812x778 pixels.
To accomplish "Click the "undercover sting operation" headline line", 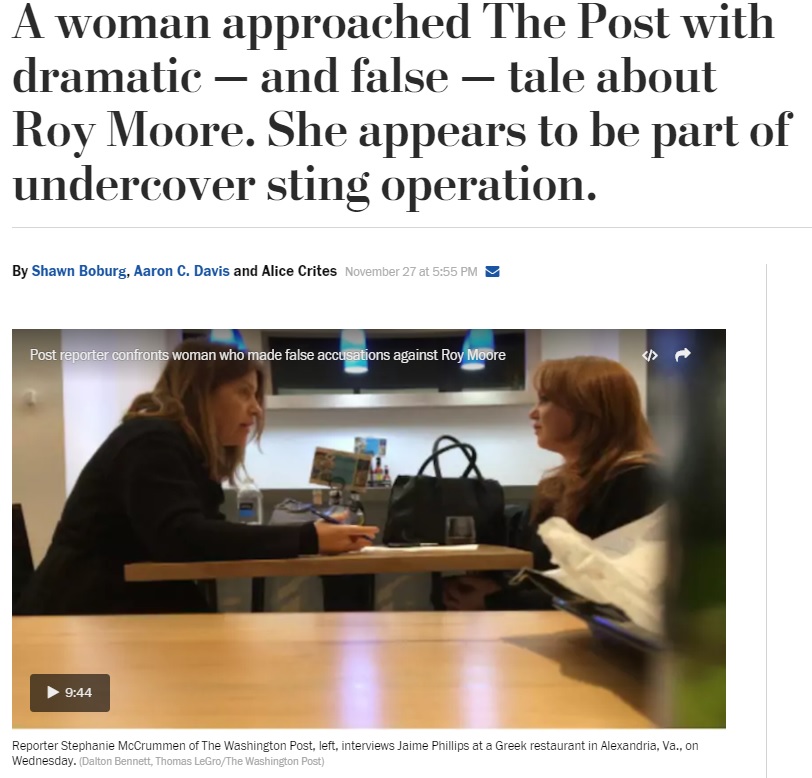I will click(x=304, y=184).
